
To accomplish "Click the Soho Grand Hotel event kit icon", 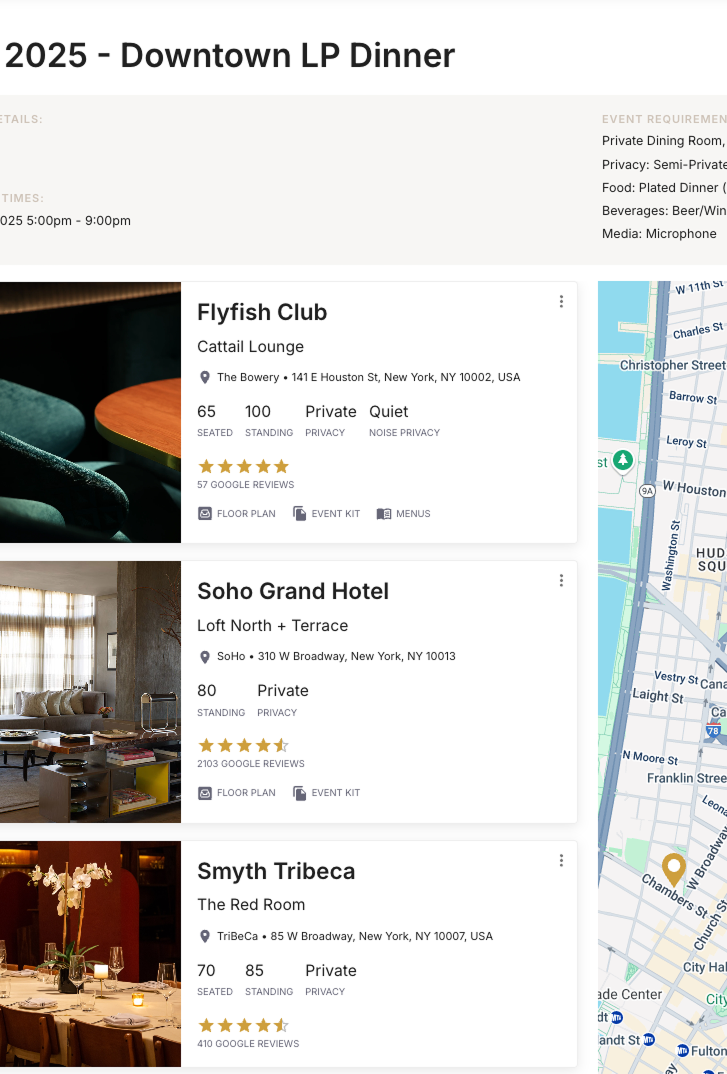I will 299,793.
